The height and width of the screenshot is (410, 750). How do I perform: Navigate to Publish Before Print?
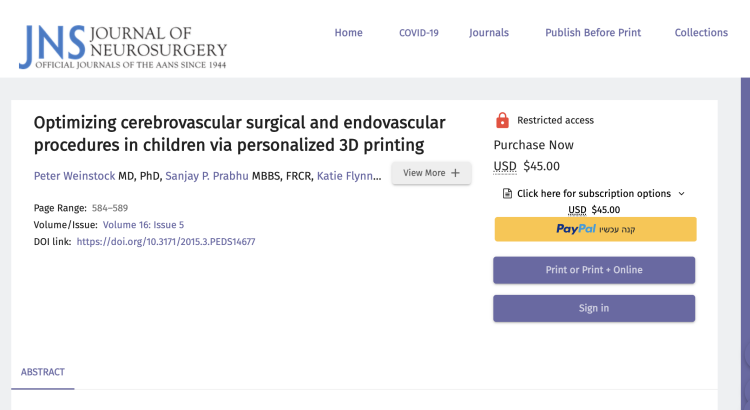pos(593,33)
